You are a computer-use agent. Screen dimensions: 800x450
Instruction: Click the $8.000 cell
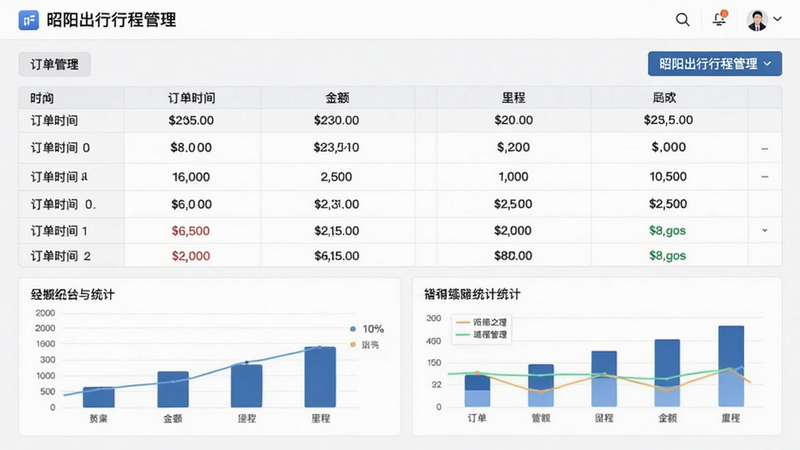point(191,147)
